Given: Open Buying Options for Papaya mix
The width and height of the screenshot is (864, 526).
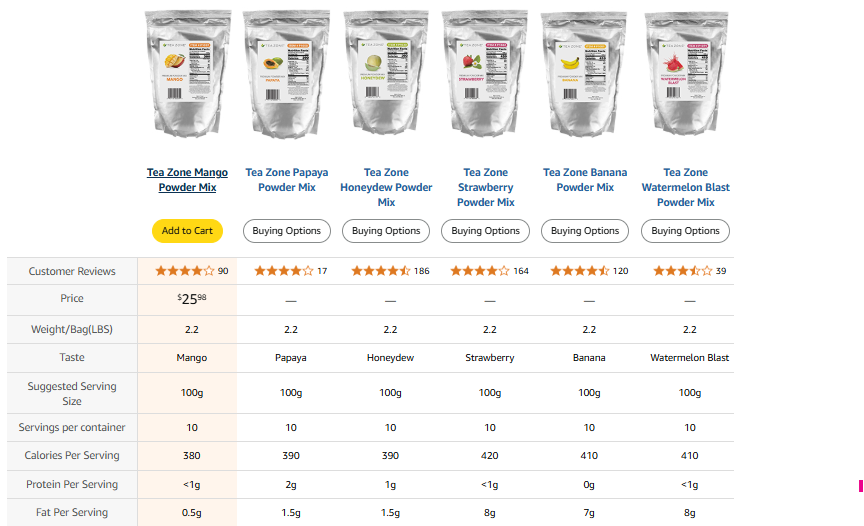Looking at the screenshot, I should tap(287, 231).
